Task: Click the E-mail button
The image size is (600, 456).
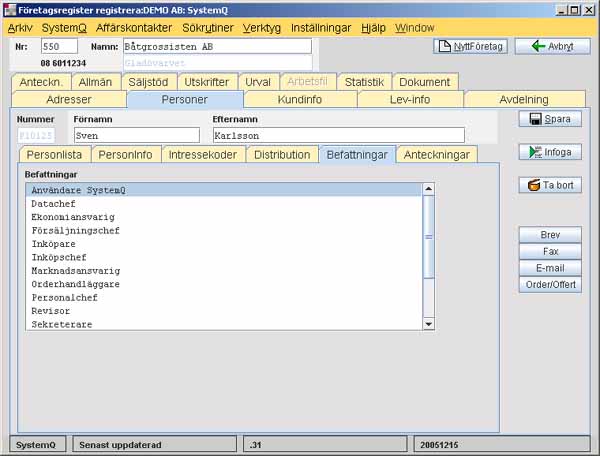Action: (x=550, y=268)
